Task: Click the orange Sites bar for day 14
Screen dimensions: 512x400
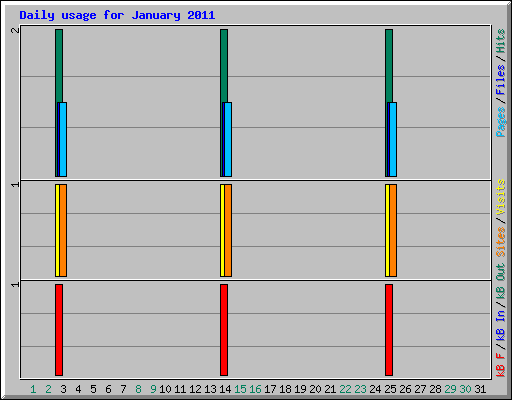Action: point(228,230)
